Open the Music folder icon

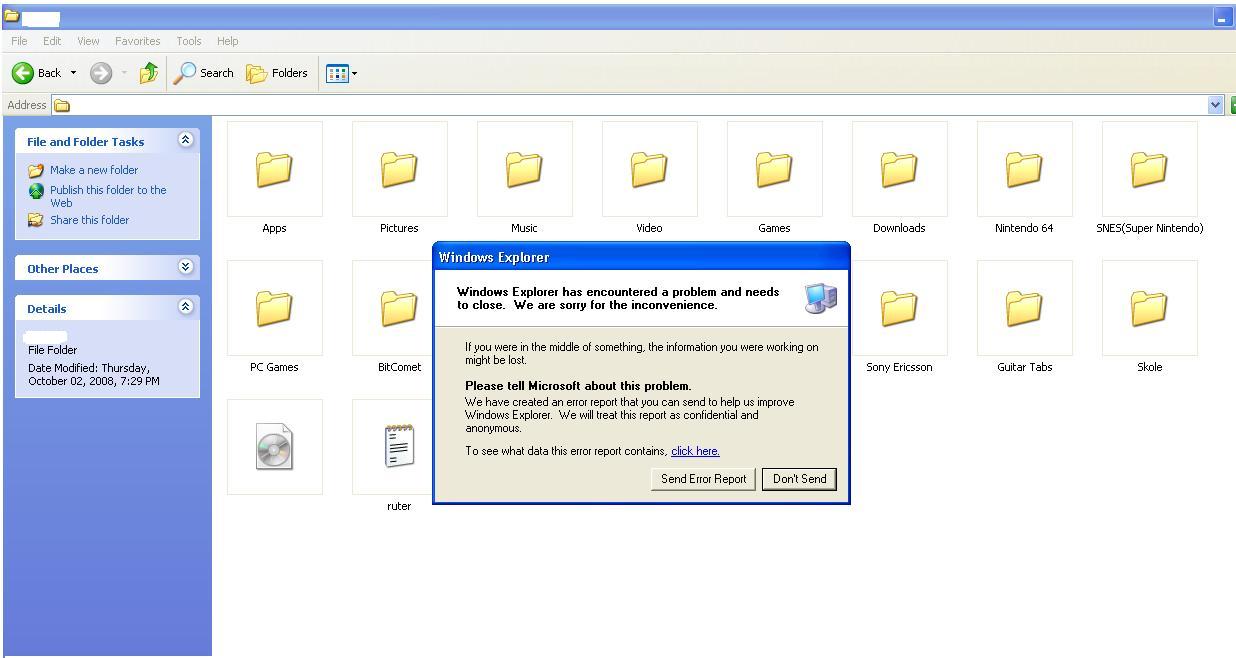(525, 169)
